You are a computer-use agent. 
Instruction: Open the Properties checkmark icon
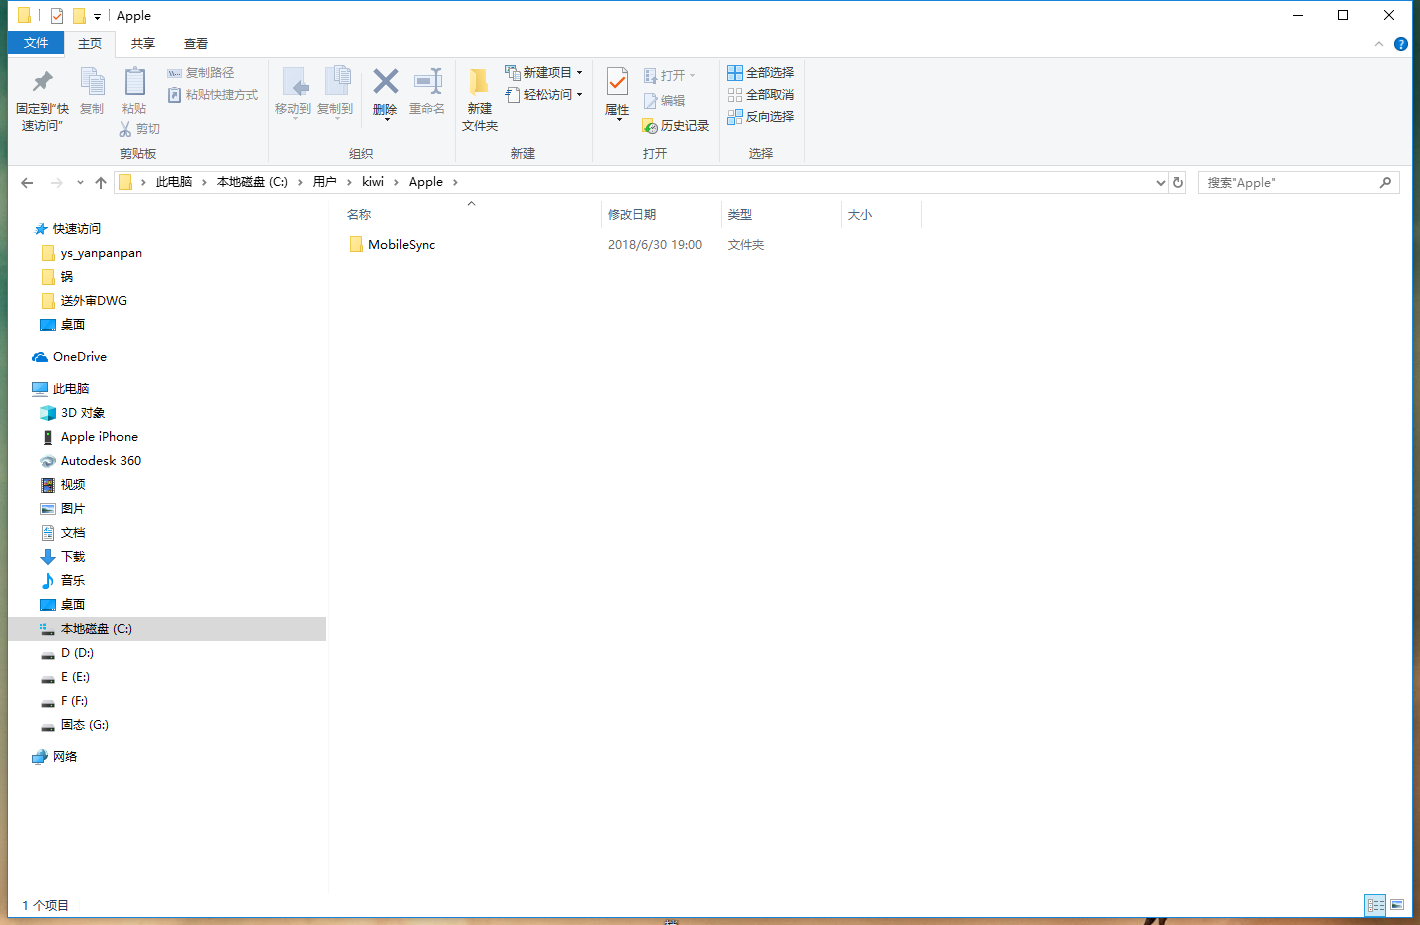pyautogui.click(x=617, y=82)
